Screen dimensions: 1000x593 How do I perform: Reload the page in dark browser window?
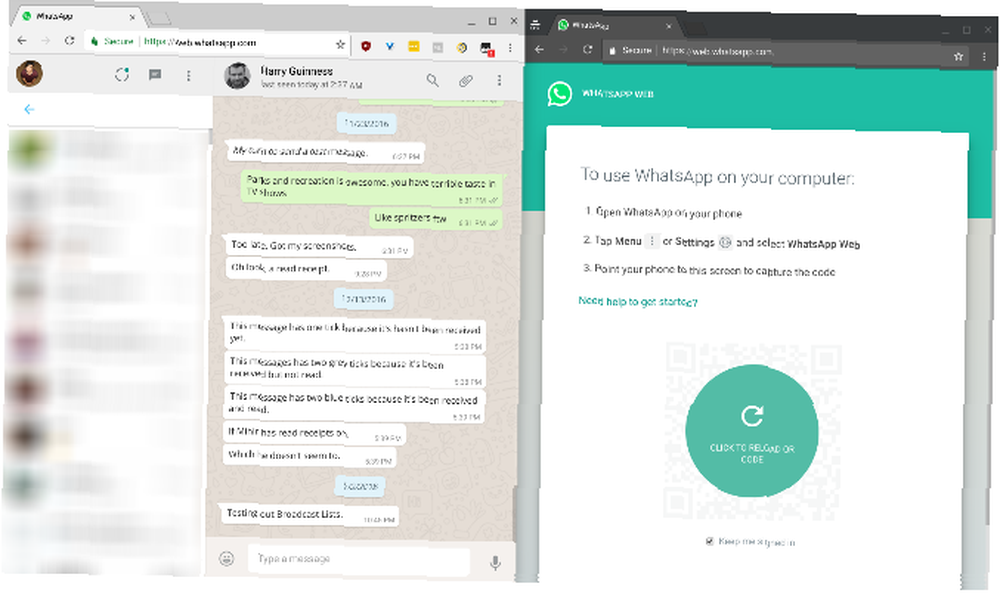pyautogui.click(x=587, y=50)
